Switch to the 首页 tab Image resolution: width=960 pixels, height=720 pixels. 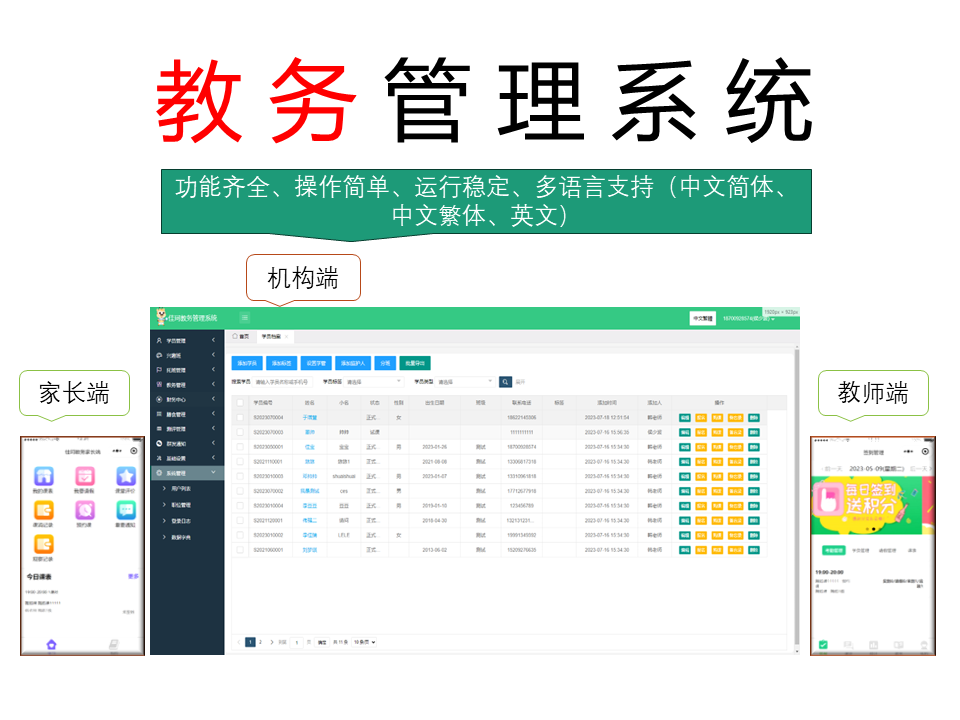coord(240,337)
